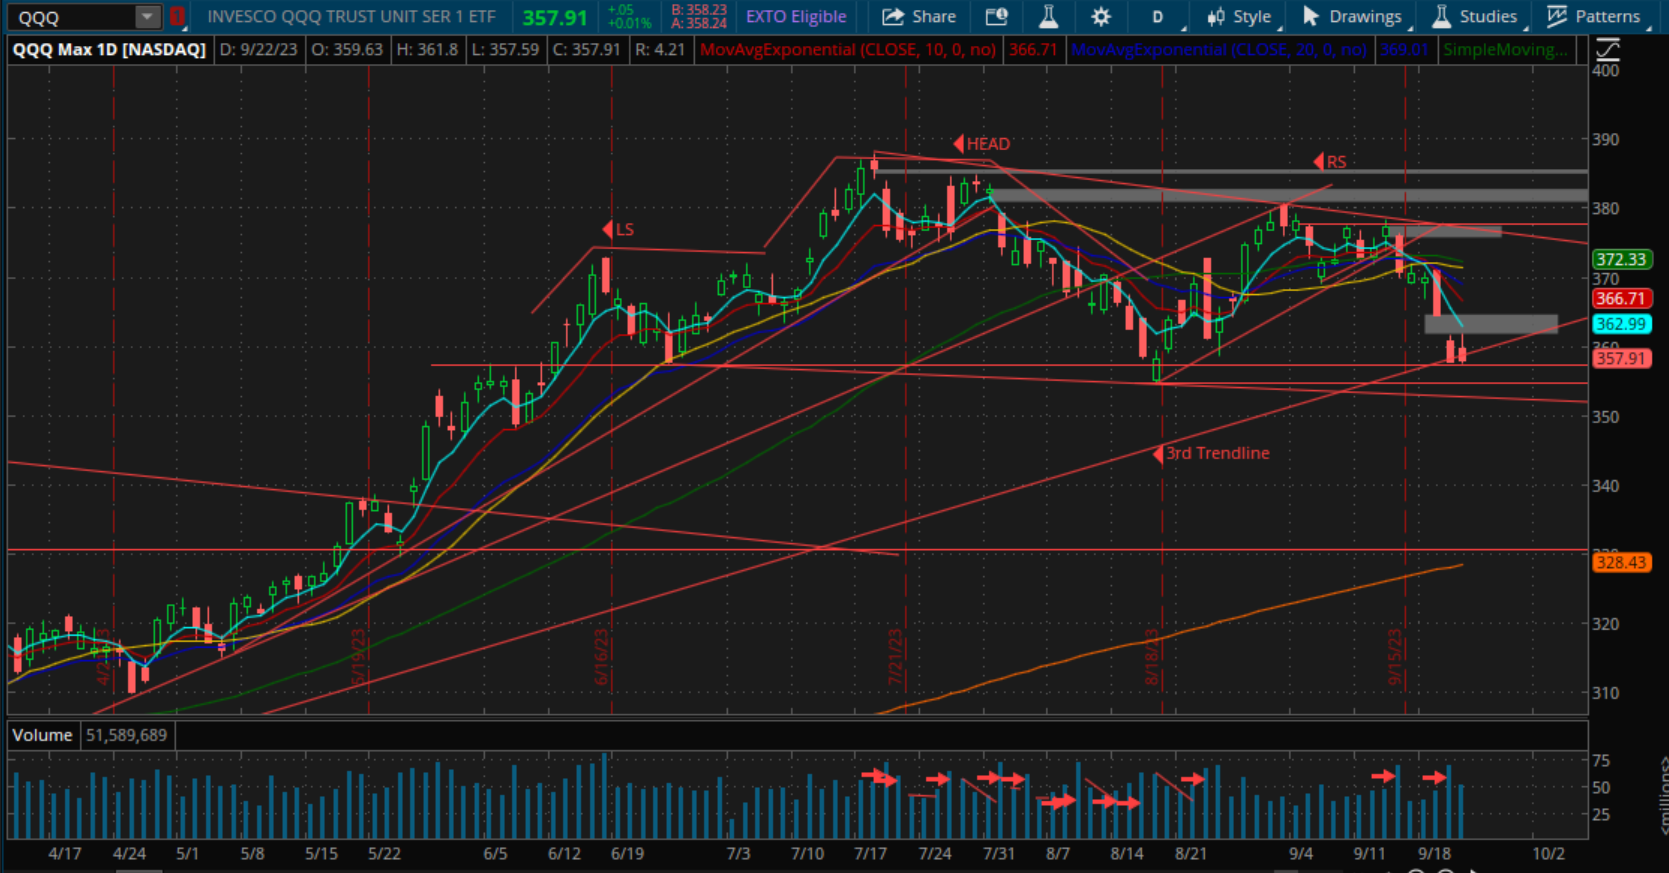This screenshot has width=1669, height=873.
Task: Click the 366.71 study value in header
Action: point(1033,49)
